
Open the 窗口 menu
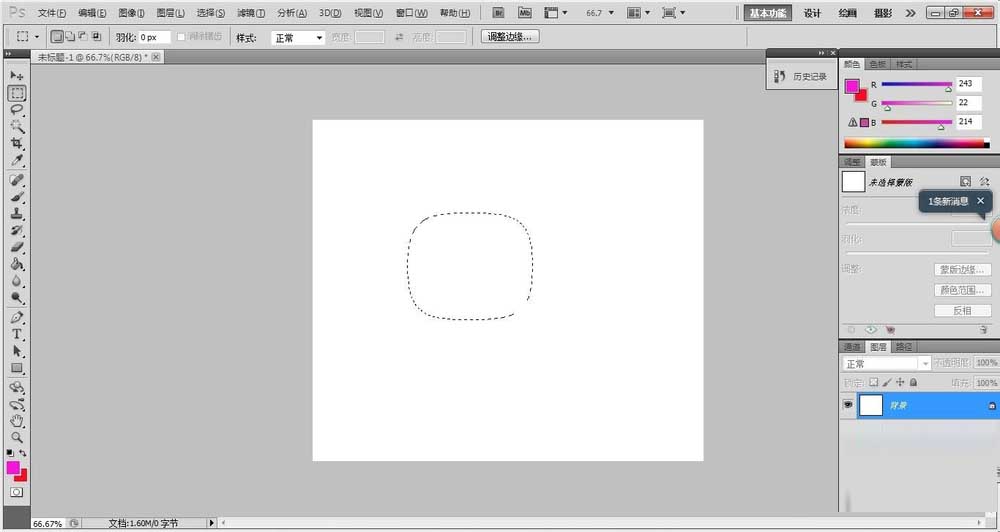pos(412,13)
